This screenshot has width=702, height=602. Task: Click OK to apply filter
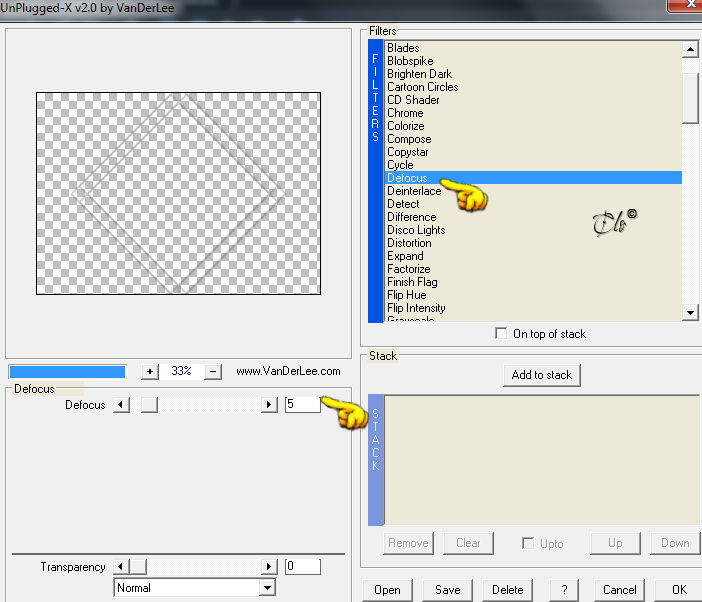point(679,589)
